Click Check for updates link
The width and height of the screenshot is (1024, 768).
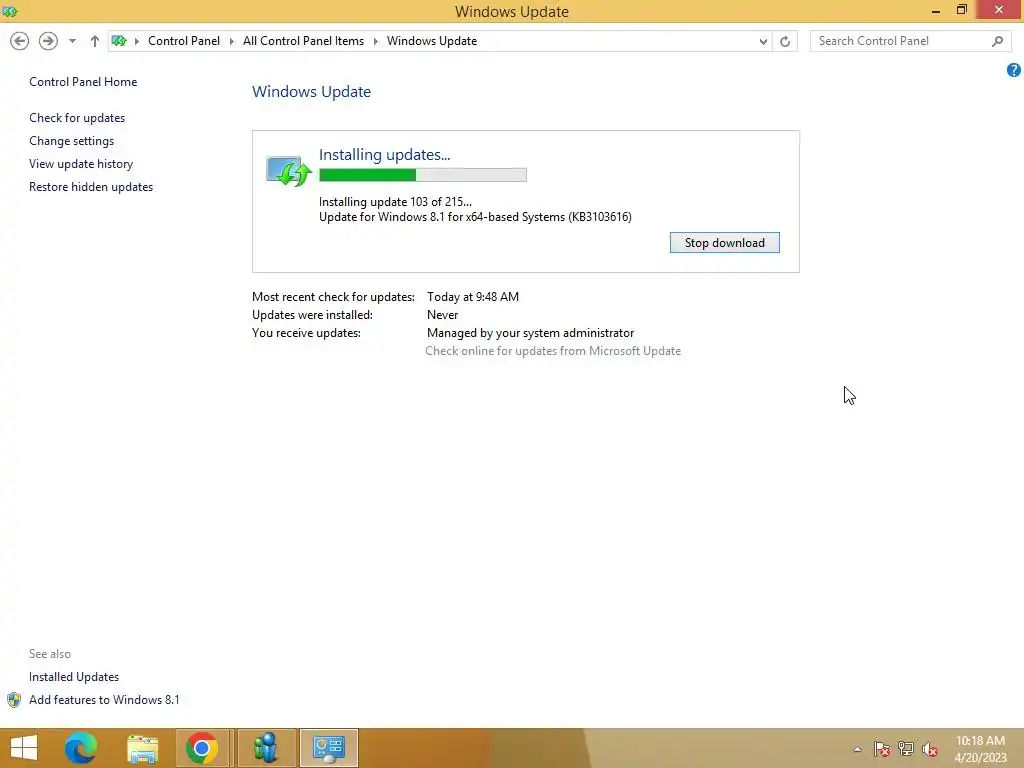click(77, 118)
